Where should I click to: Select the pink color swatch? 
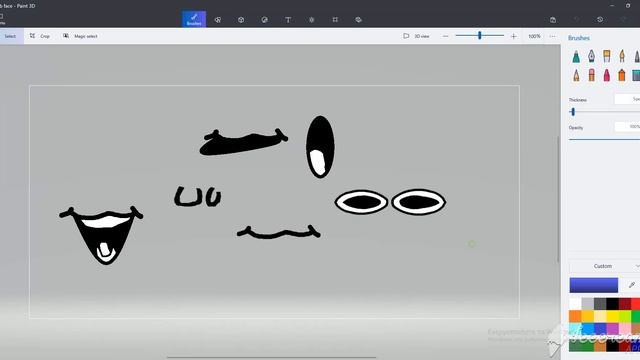(624, 328)
